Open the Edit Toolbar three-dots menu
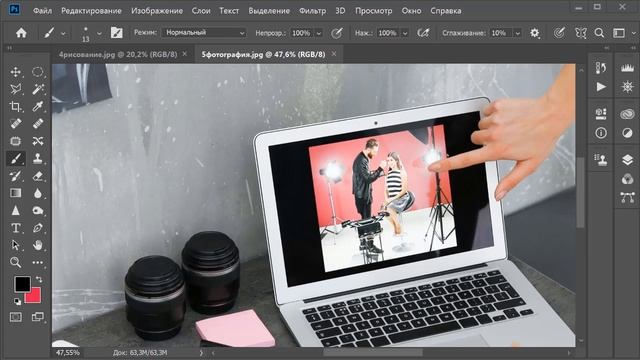 (38, 262)
